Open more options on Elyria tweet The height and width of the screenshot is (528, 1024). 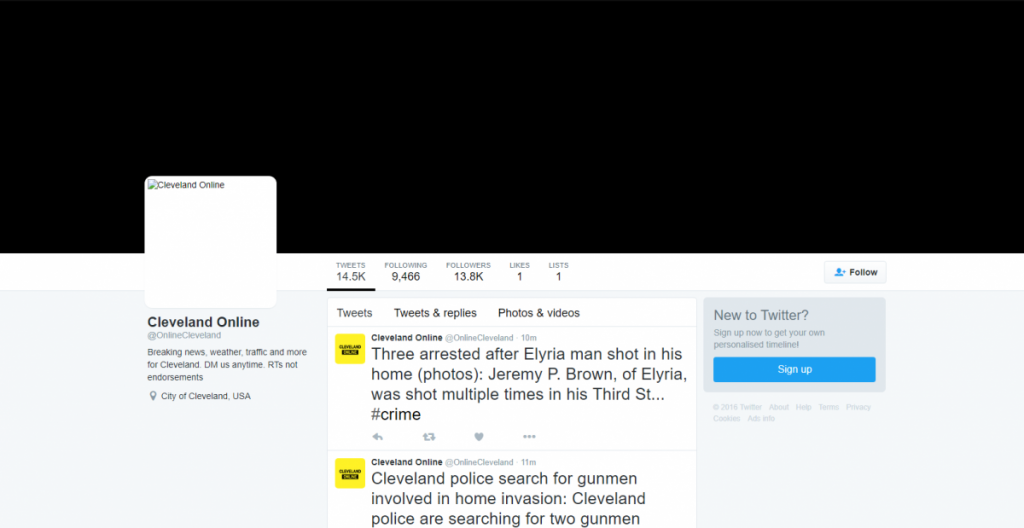pos(529,437)
